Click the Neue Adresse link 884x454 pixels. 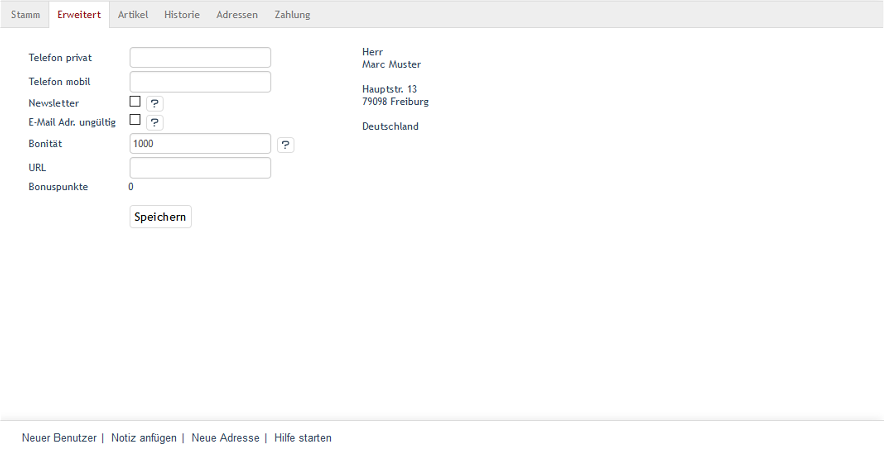click(225, 438)
